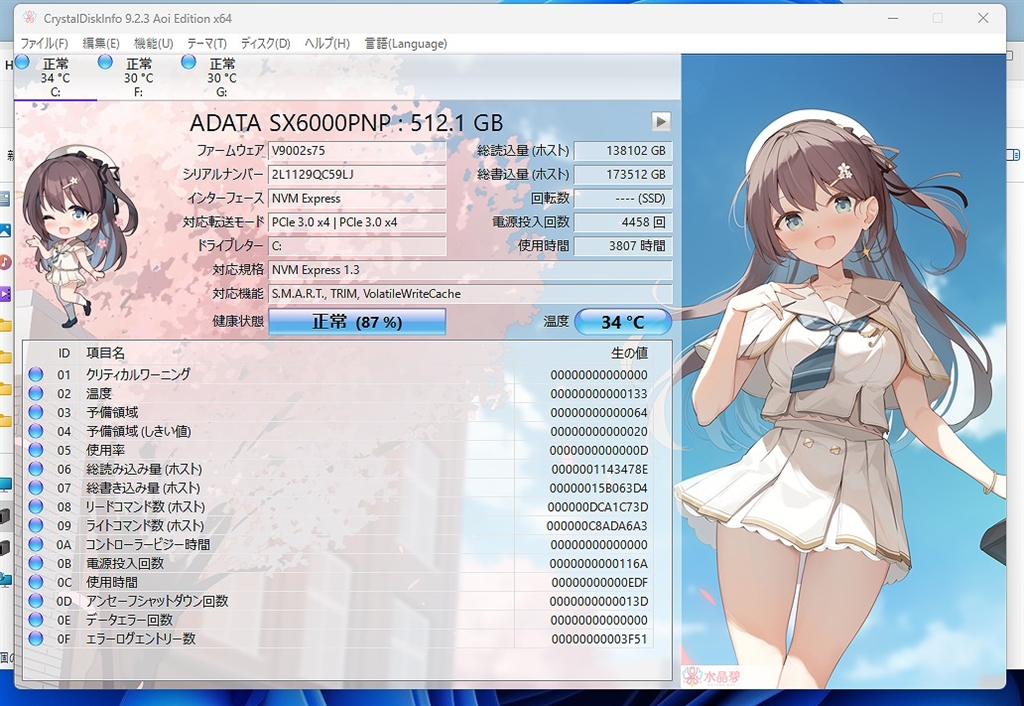
Task: Click the serial number field 2L1129QC59LJ
Action: [x=357, y=174]
